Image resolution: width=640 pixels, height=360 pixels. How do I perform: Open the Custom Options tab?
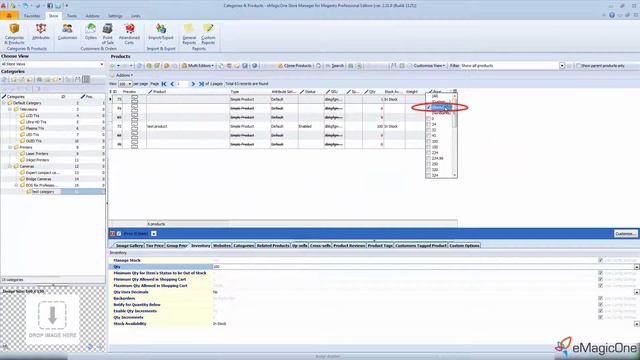point(464,245)
